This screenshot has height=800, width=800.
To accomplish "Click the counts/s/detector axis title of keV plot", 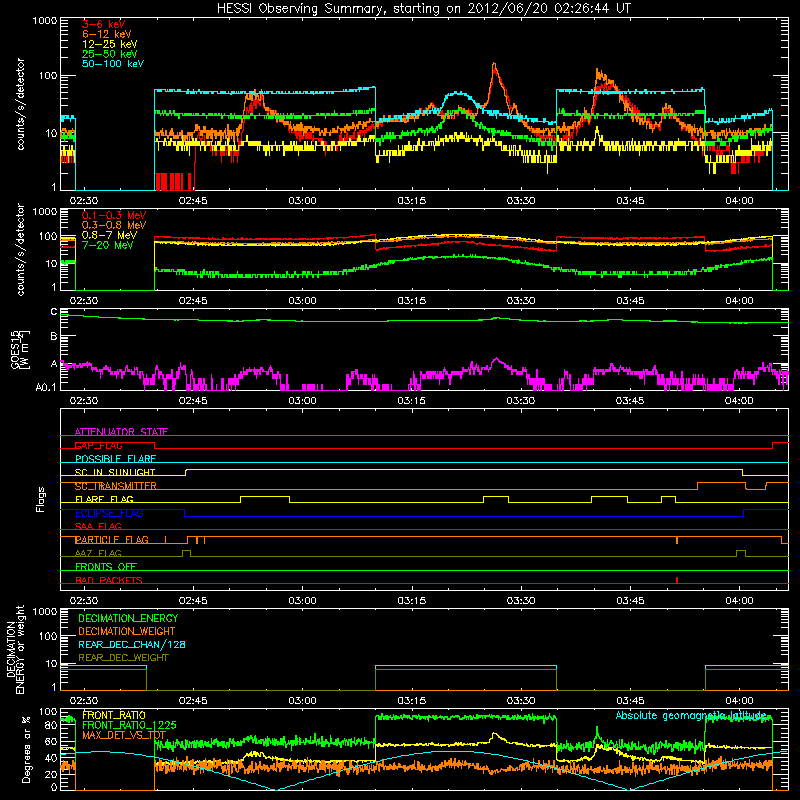I will pos(20,104).
